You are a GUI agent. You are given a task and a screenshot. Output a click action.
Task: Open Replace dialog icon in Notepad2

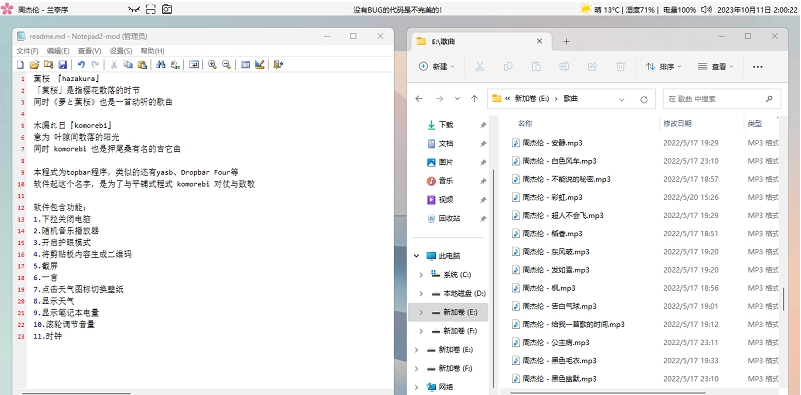(175, 64)
